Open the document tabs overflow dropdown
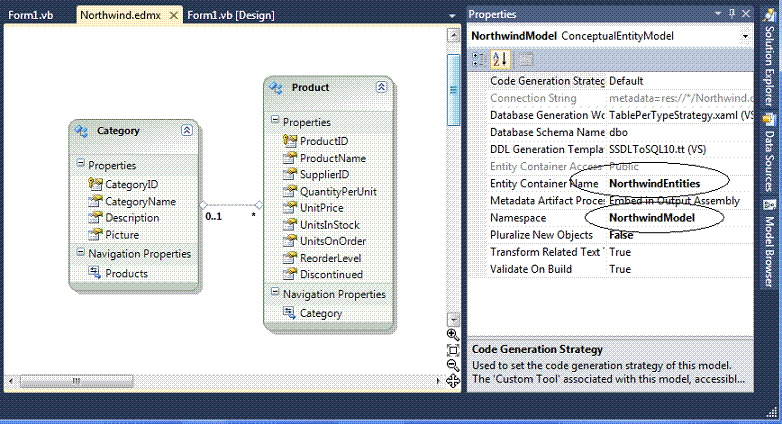Image resolution: width=782 pixels, height=425 pixels. [x=452, y=16]
